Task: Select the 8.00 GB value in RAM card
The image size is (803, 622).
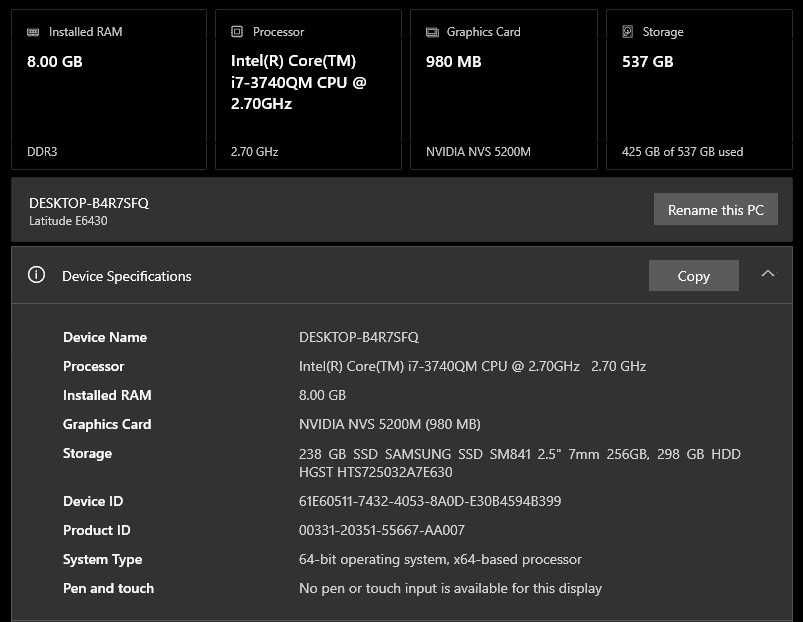Action: click(55, 61)
